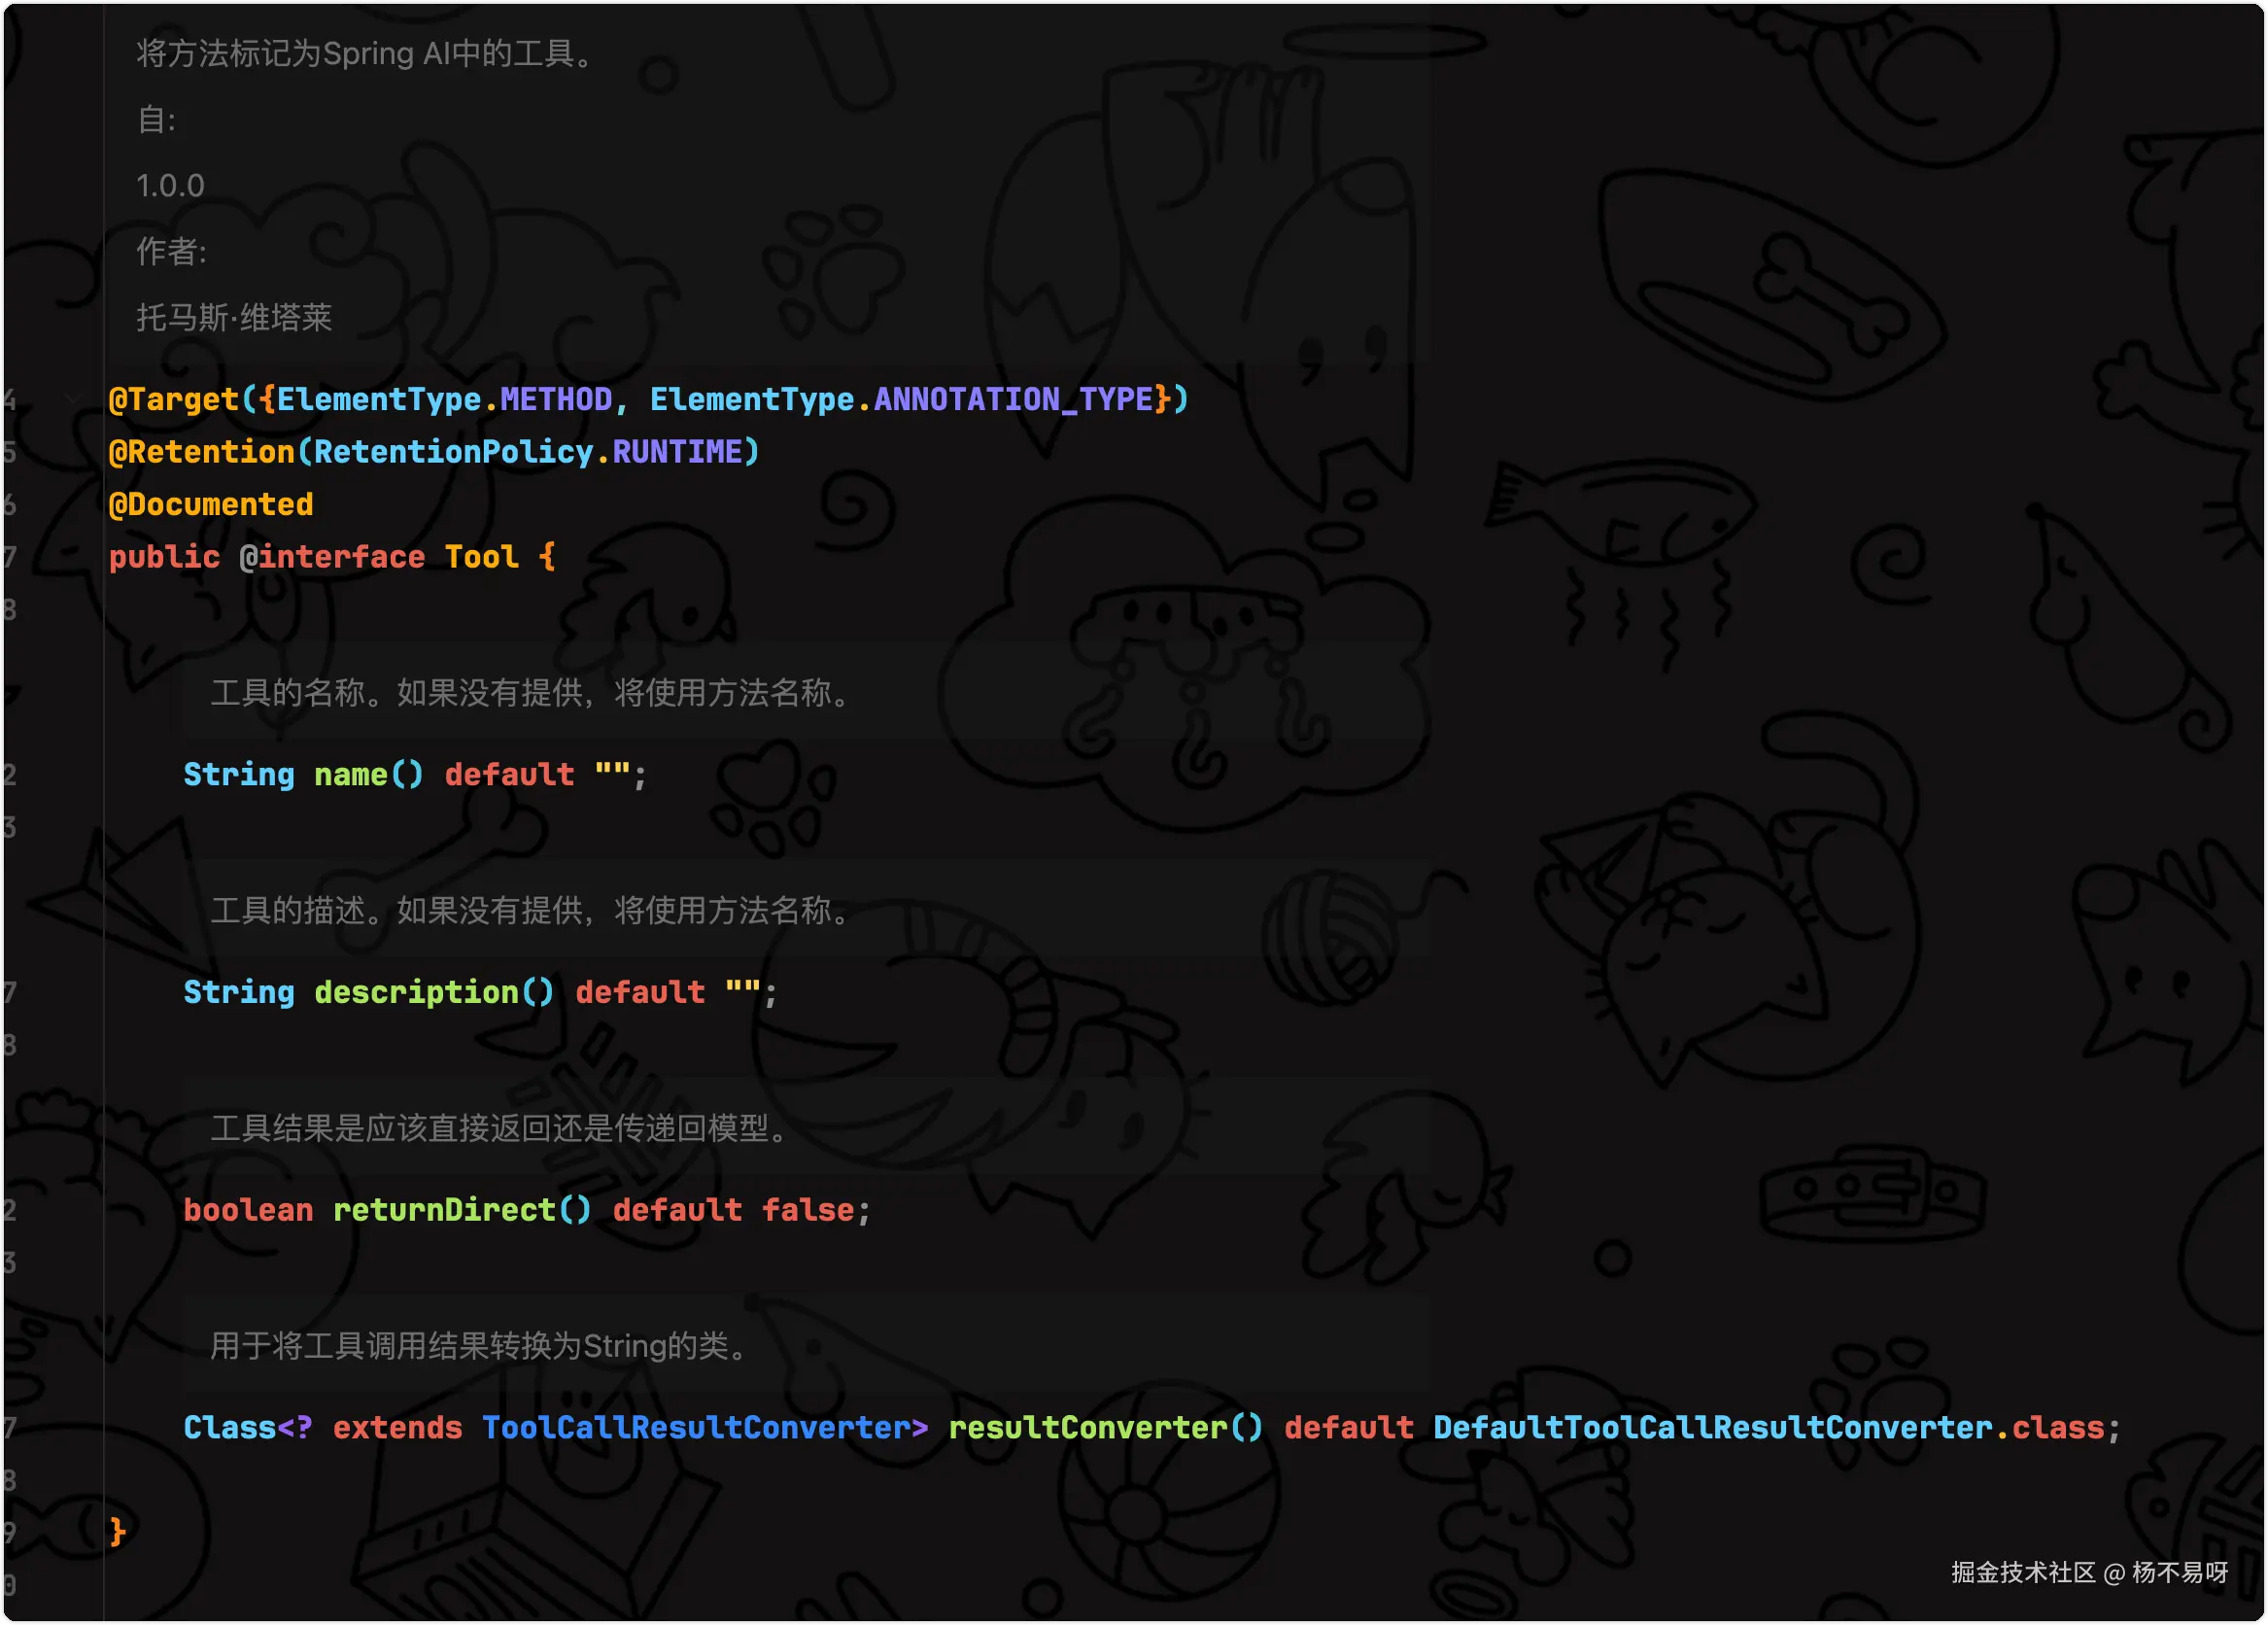This screenshot has height=1625, width=2268.
Task: Click the closing brace of Tool interface
Action: point(117,1531)
